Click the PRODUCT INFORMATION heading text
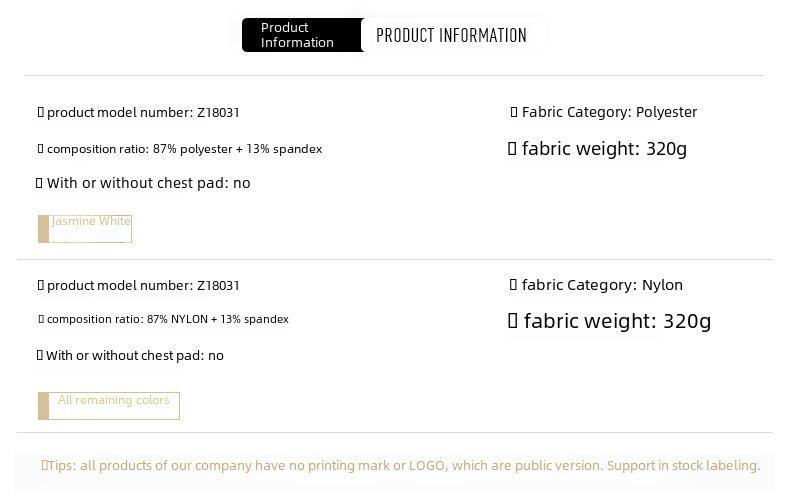 (x=451, y=35)
